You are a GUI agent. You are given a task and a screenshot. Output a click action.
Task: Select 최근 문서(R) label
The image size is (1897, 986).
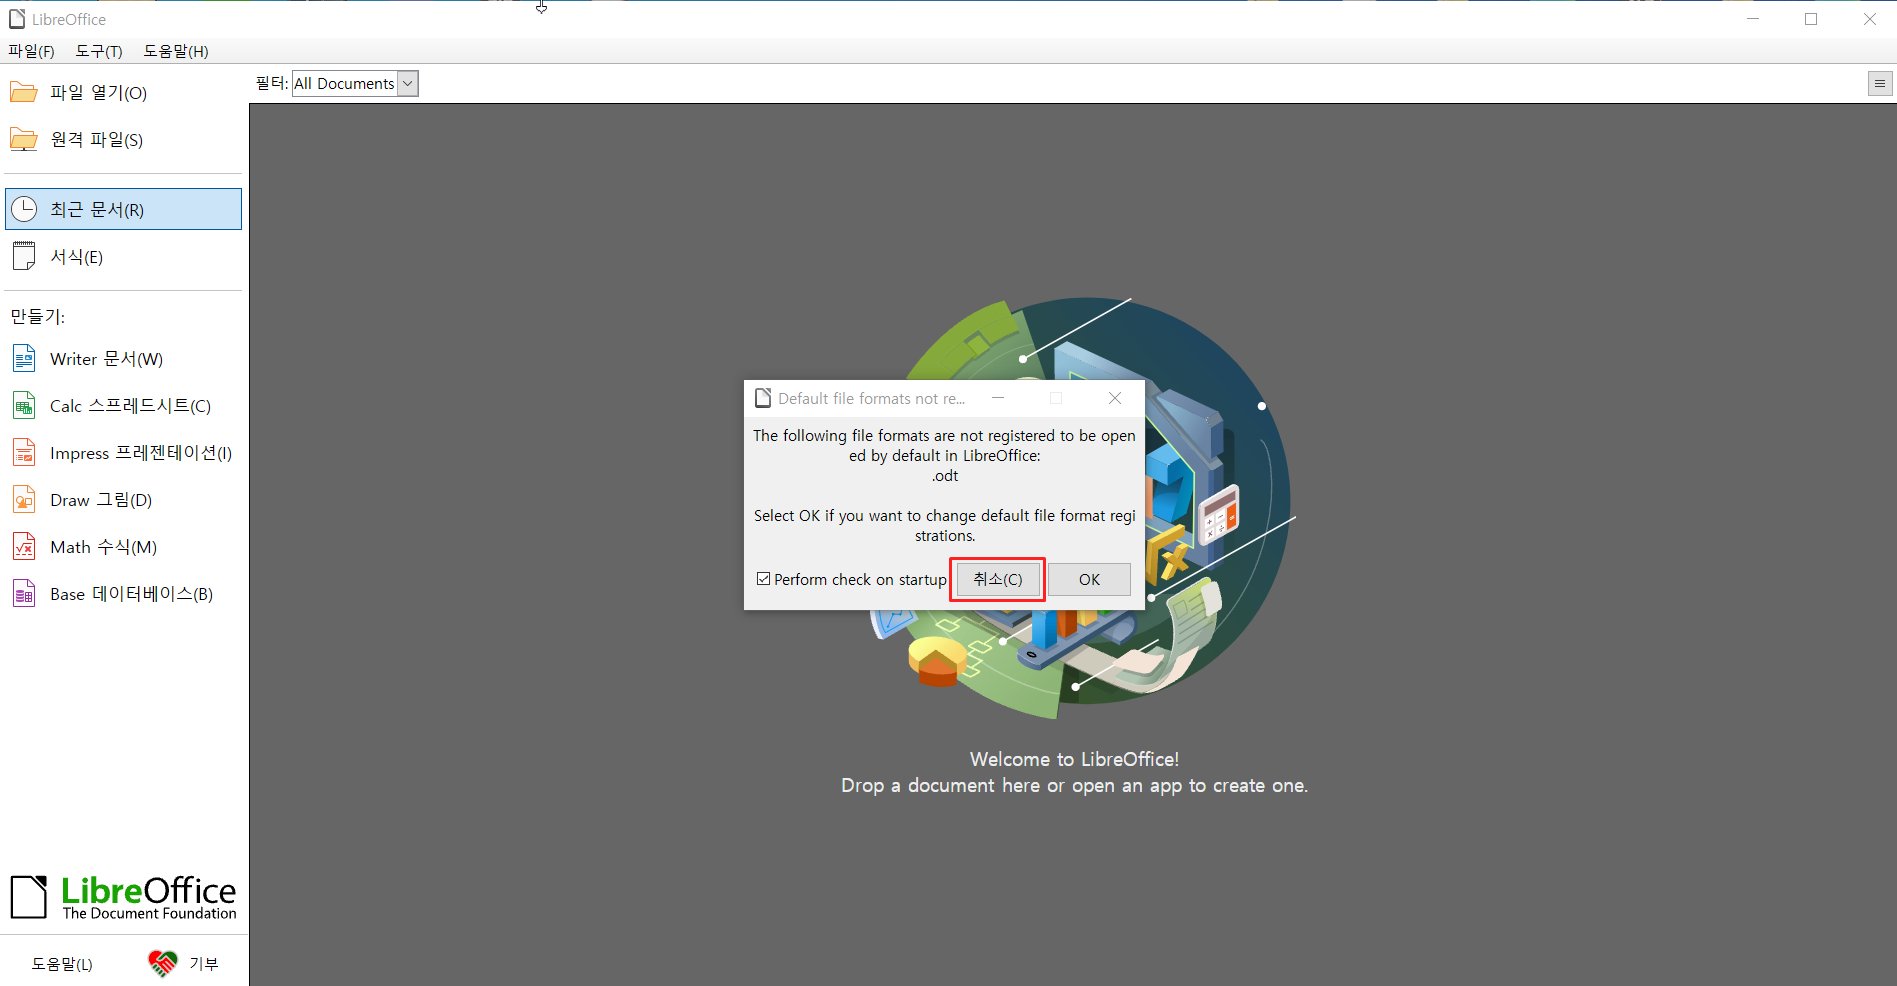97,209
